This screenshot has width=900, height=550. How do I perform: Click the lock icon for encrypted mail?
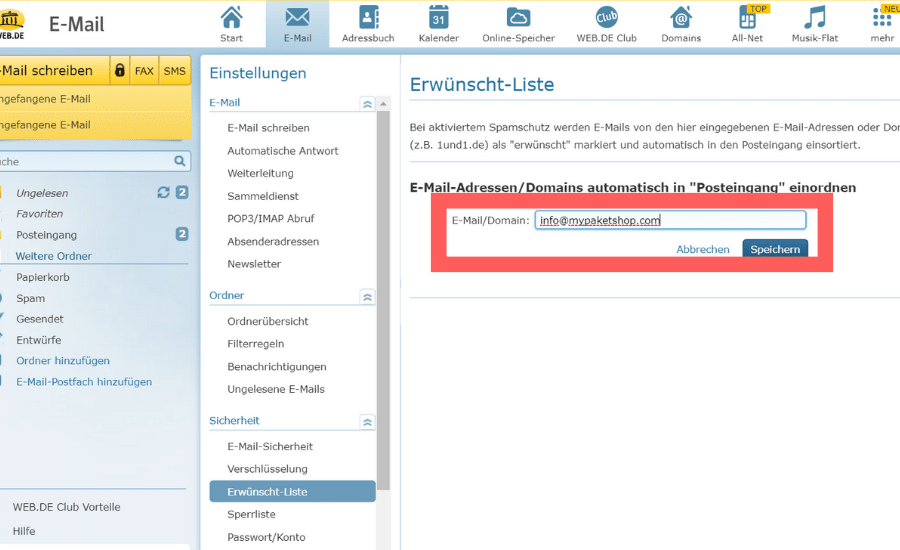click(x=120, y=71)
